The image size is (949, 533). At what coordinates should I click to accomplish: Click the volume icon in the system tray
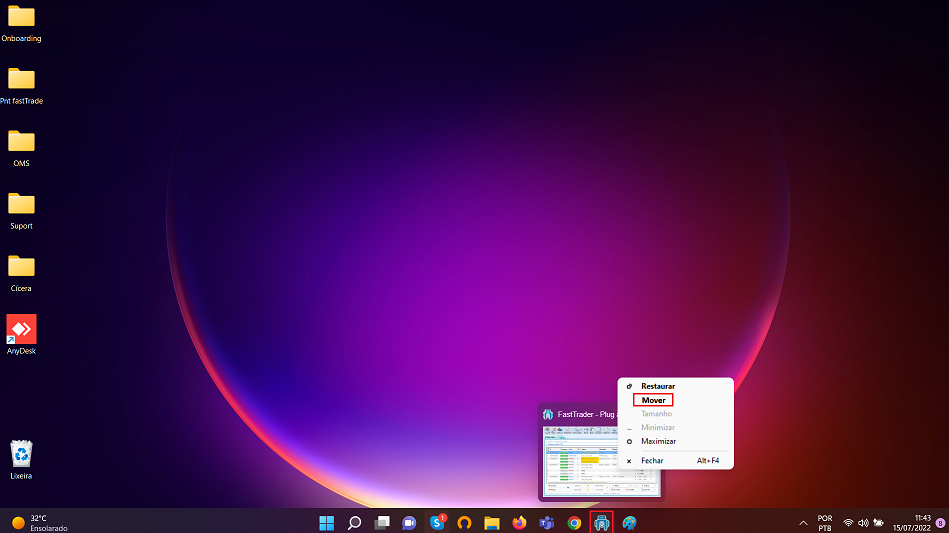click(862, 523)
